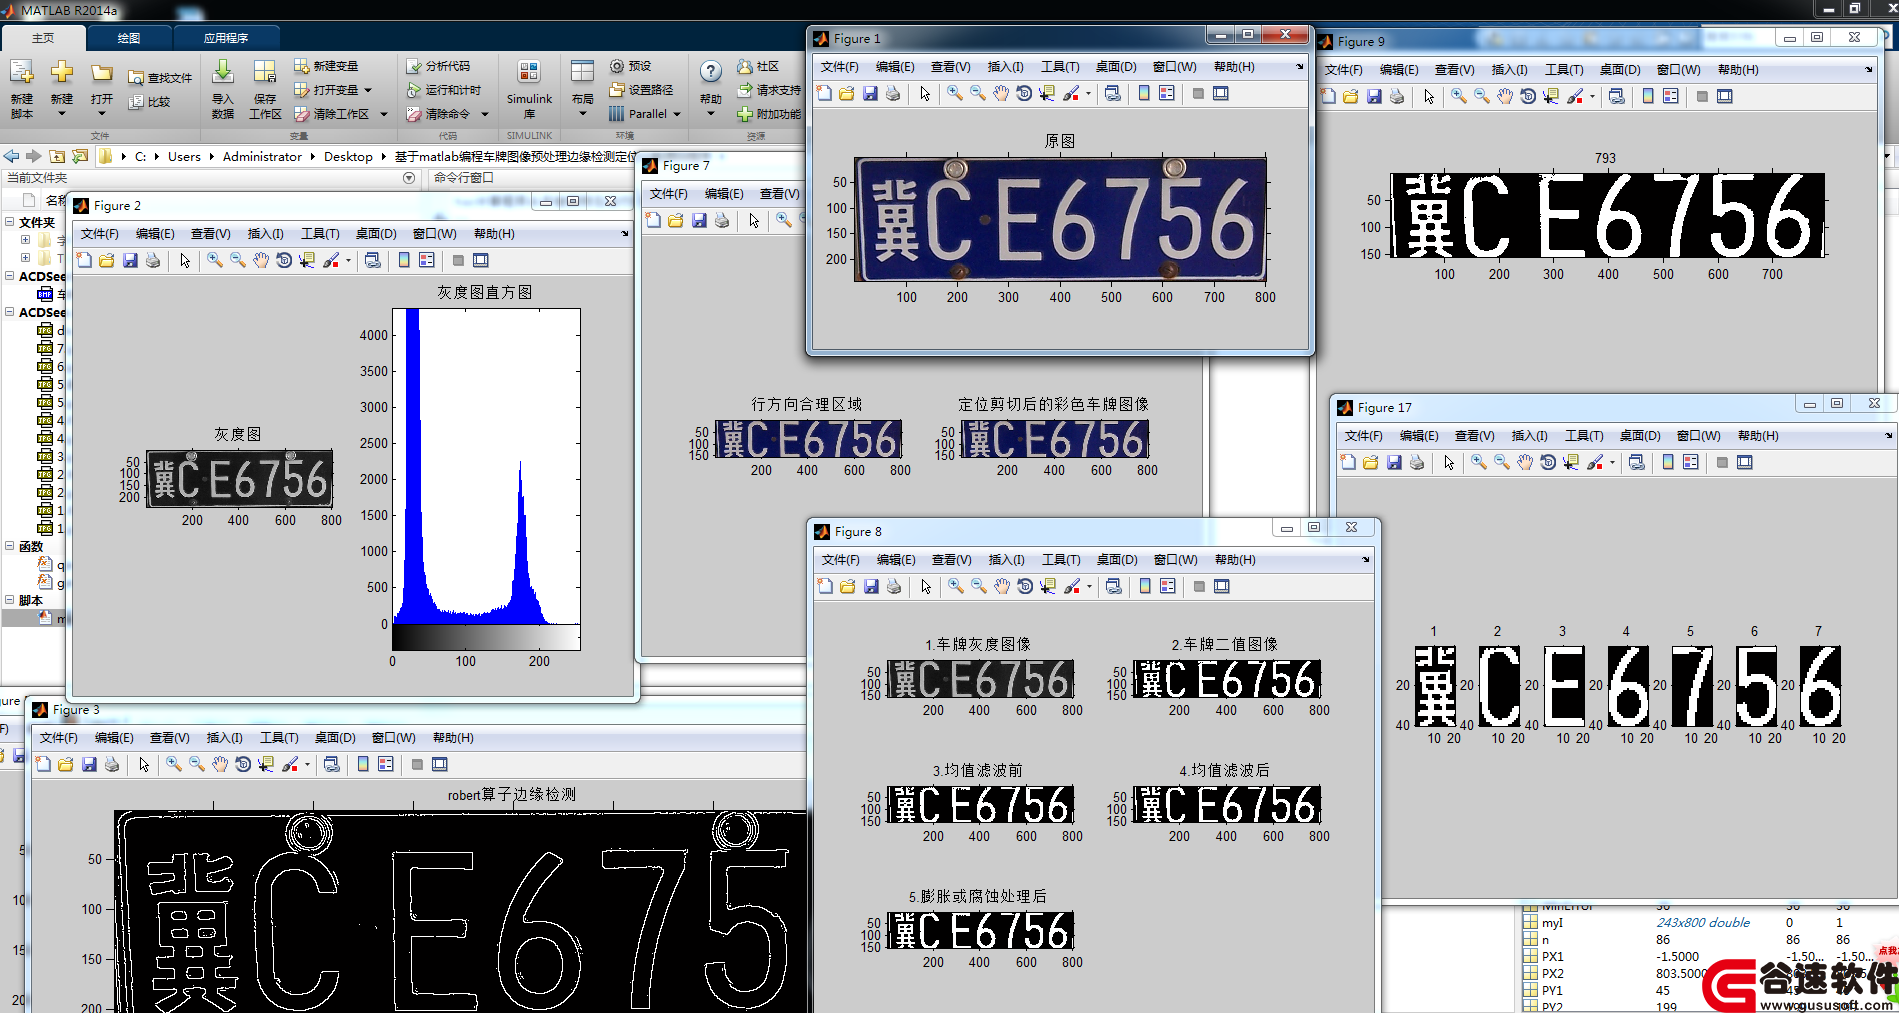Screen dimensions: 1899x1013
Task: Open the Clear Workspace (清除工作区) dropdown arrow
Action: [x=383, y=114]
